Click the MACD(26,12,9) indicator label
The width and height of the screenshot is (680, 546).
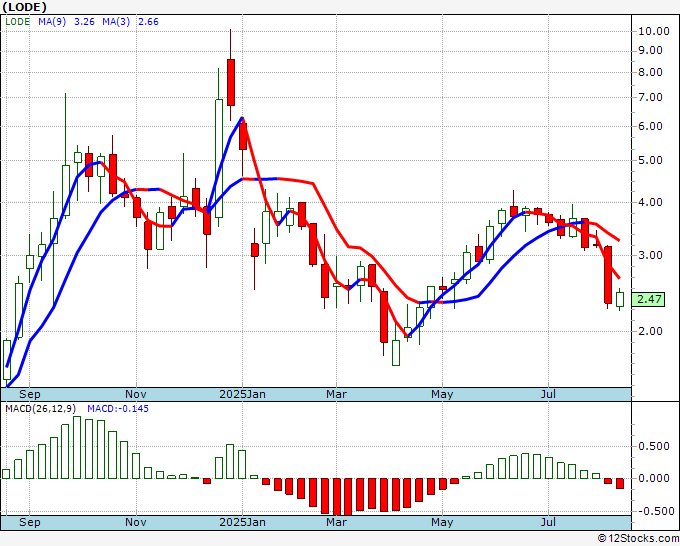(40, 409)
